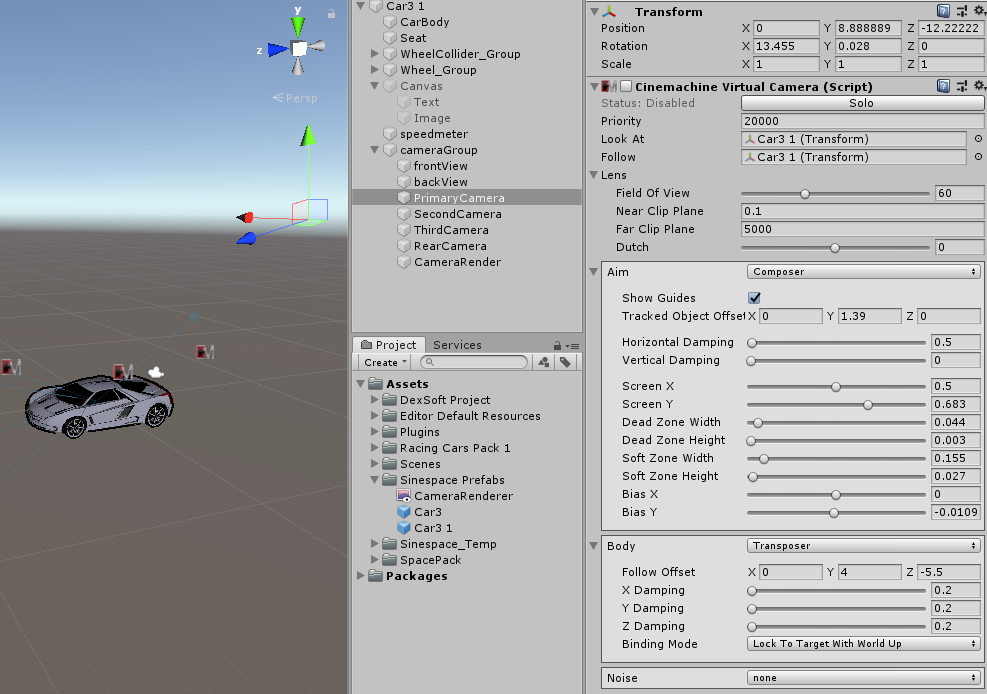987x694 pixels.
Task: Open the Body Transposer dropdown
Action: click(x=862, y=546)
